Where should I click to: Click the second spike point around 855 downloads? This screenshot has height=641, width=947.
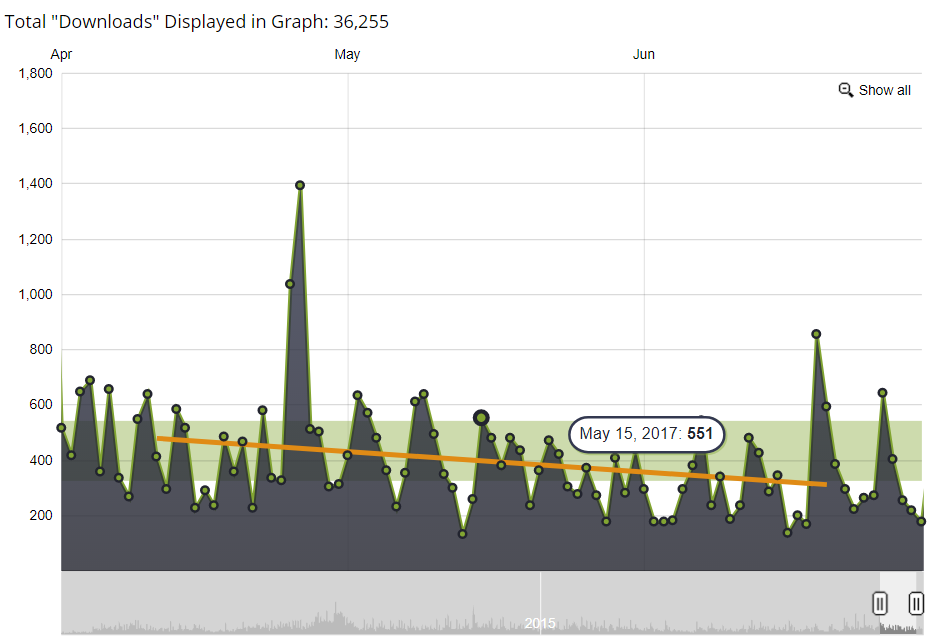816,334
